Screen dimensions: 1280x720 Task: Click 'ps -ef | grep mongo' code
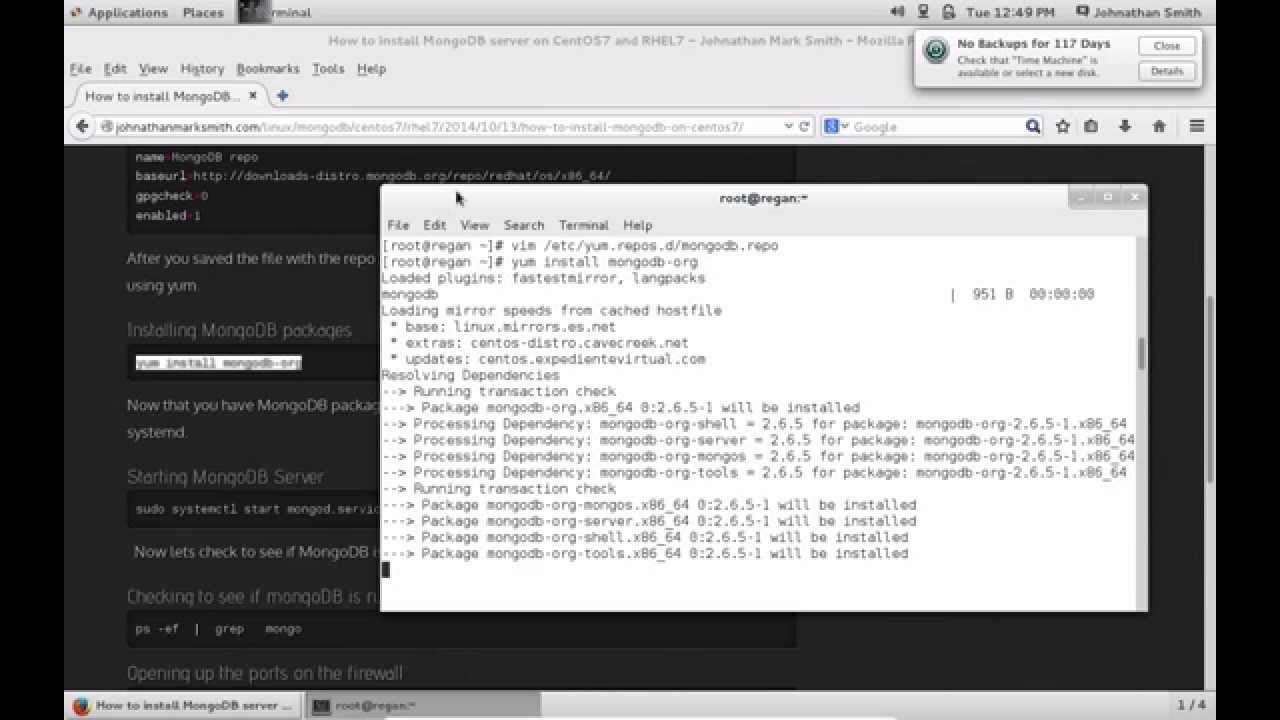218,629
